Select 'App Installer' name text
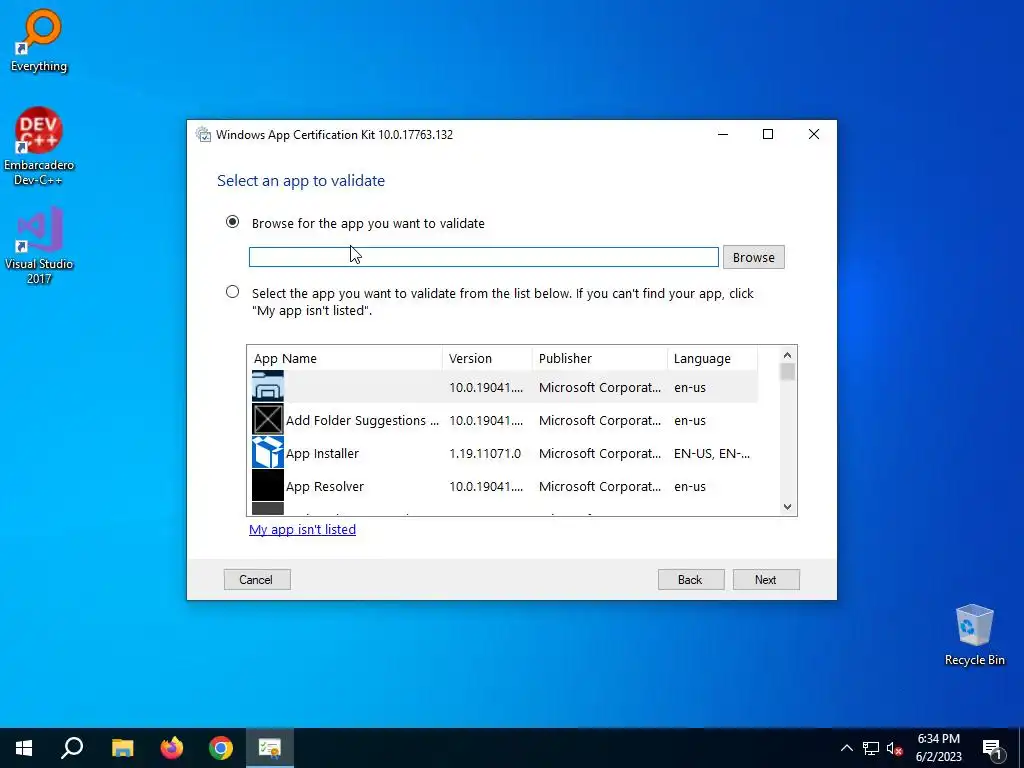This screenshot has height=768, width=1024. 322,453
